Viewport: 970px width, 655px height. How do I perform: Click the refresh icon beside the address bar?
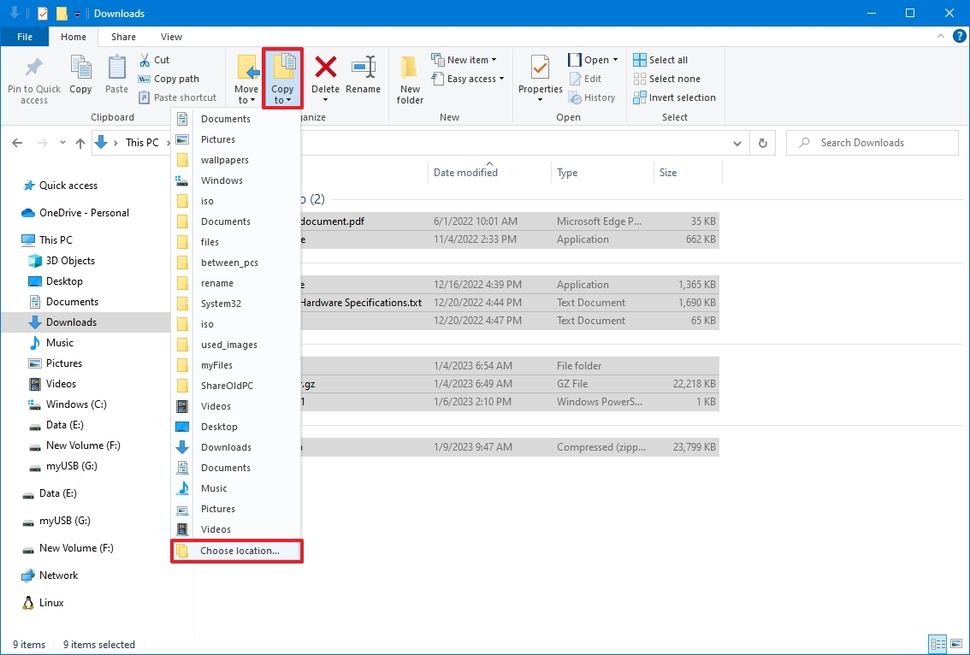point(763,142)
